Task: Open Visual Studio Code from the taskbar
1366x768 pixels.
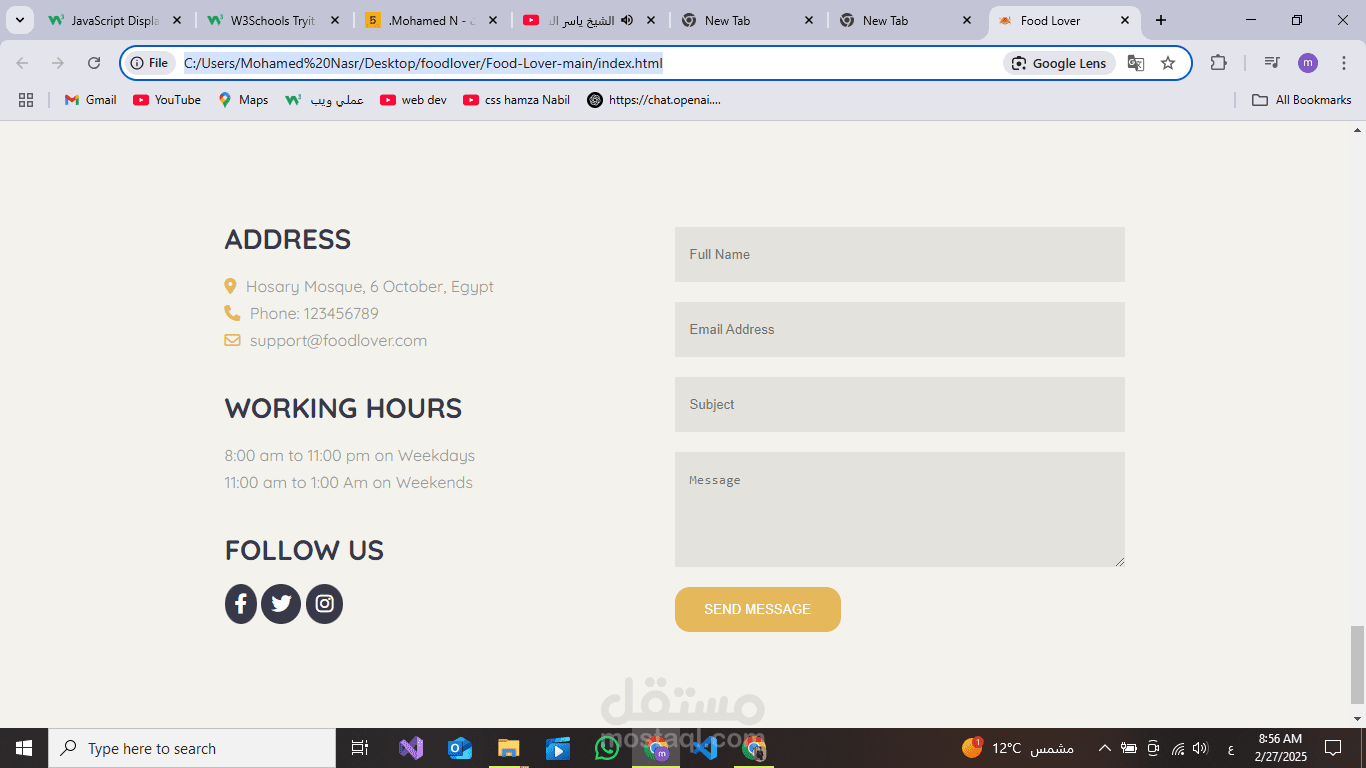Action: click(705, 748)
